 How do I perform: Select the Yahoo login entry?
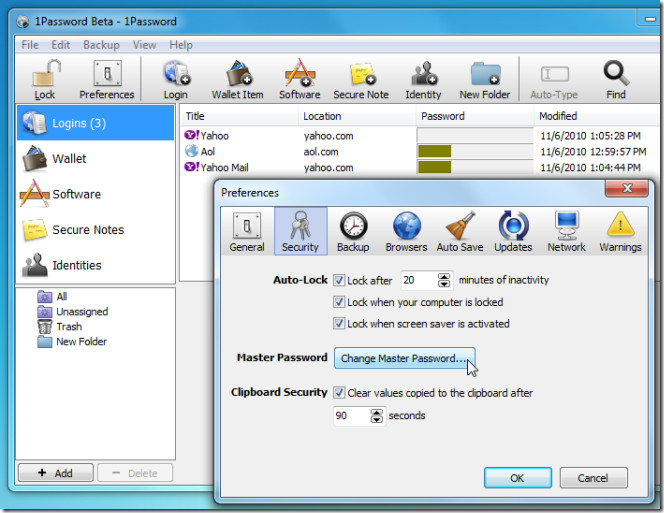207,136
